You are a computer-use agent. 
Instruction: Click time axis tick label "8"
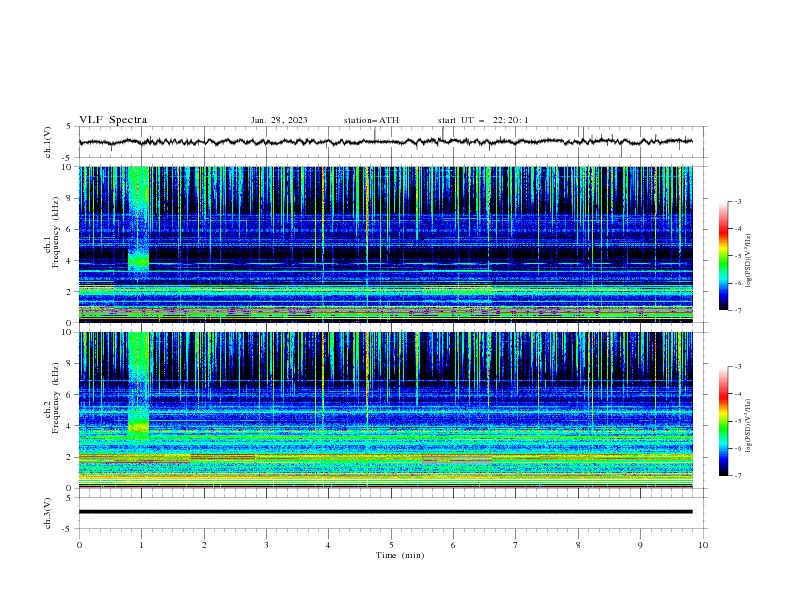[578, 545]
